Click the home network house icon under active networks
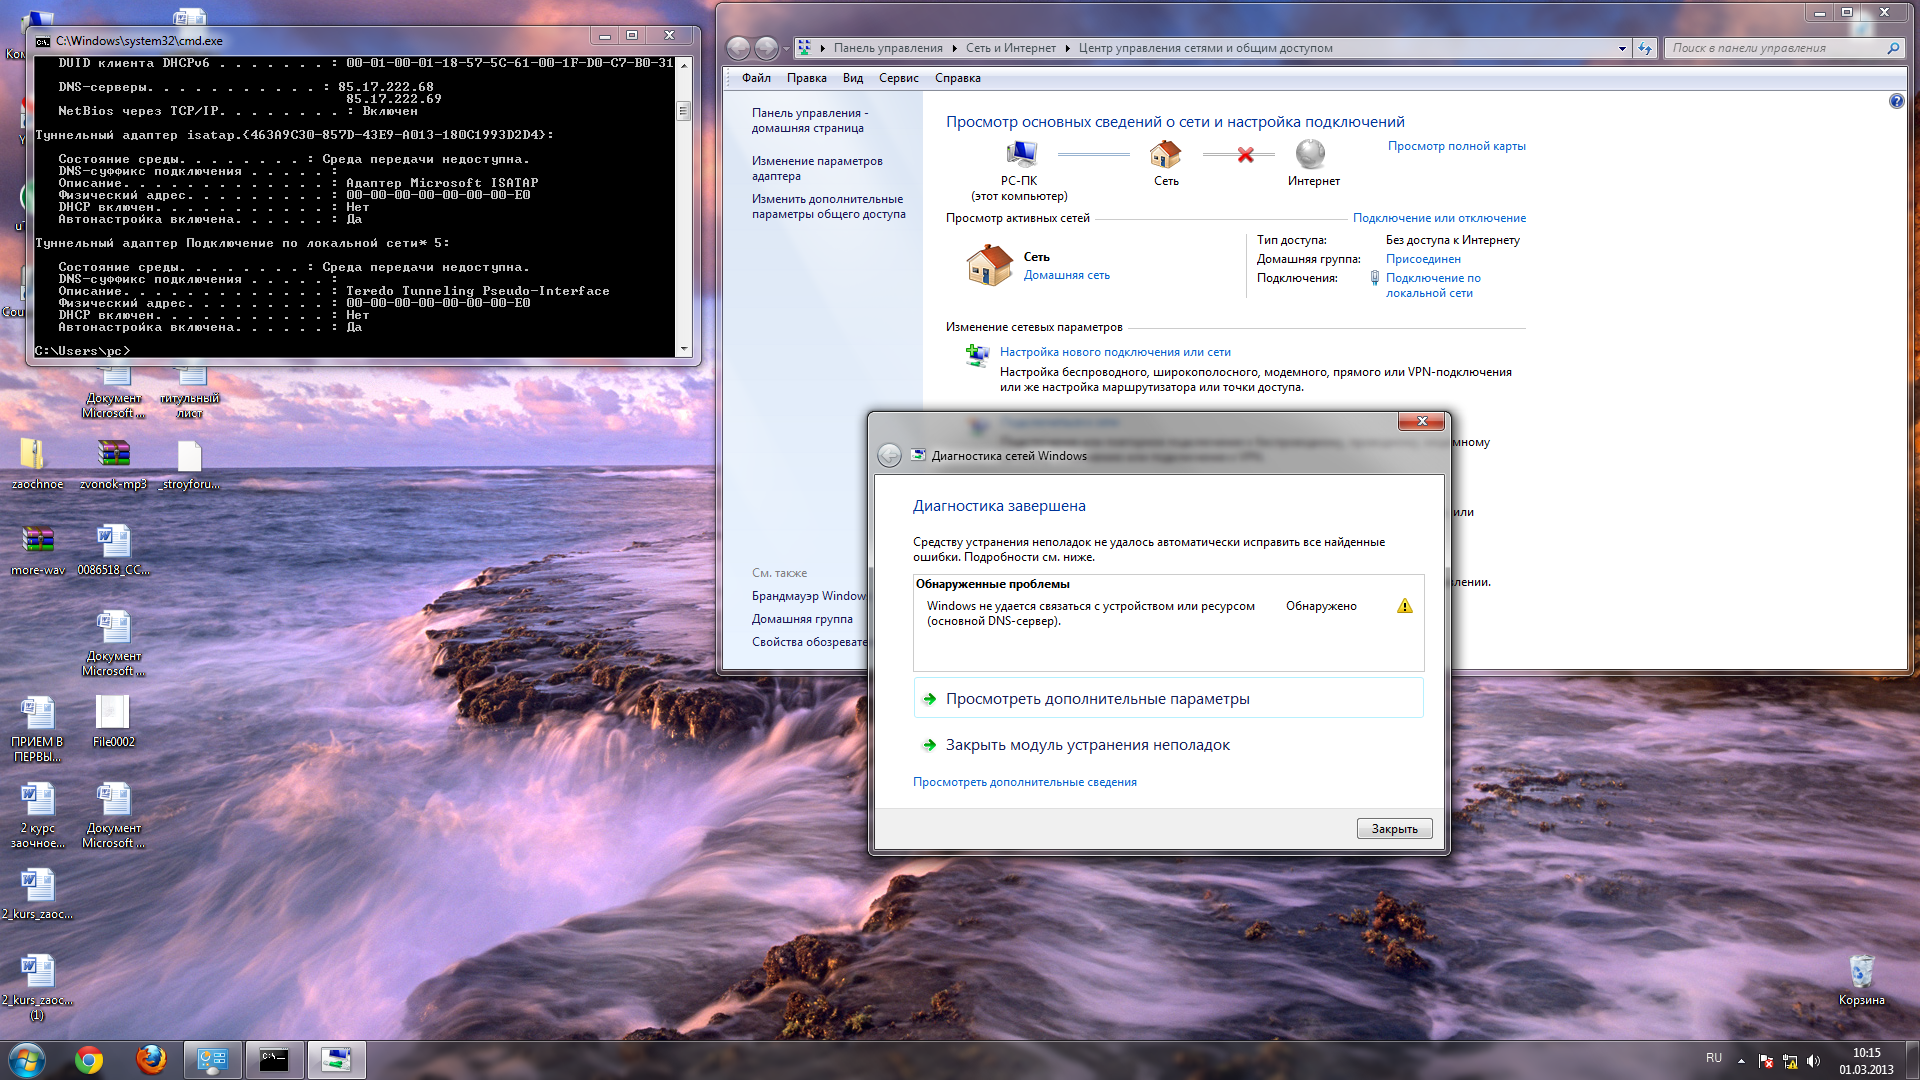1920x1080 pixels. (x=989, y=265)
